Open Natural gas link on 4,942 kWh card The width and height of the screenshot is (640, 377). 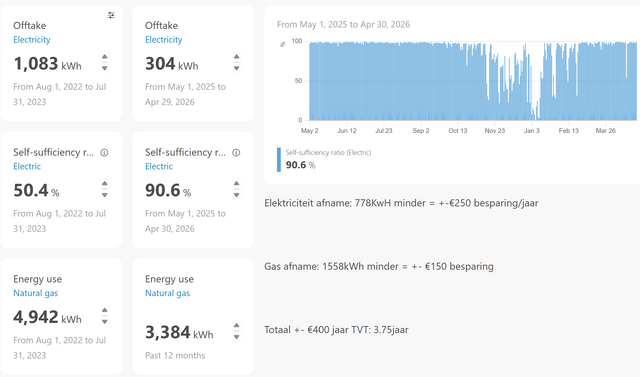36,293
